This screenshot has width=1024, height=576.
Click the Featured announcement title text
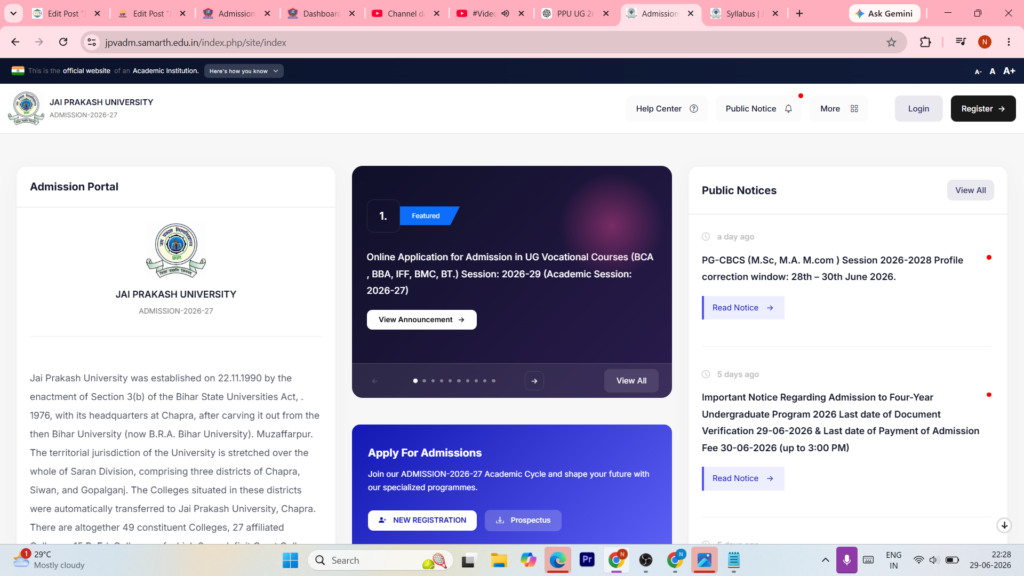pos(510,274)
